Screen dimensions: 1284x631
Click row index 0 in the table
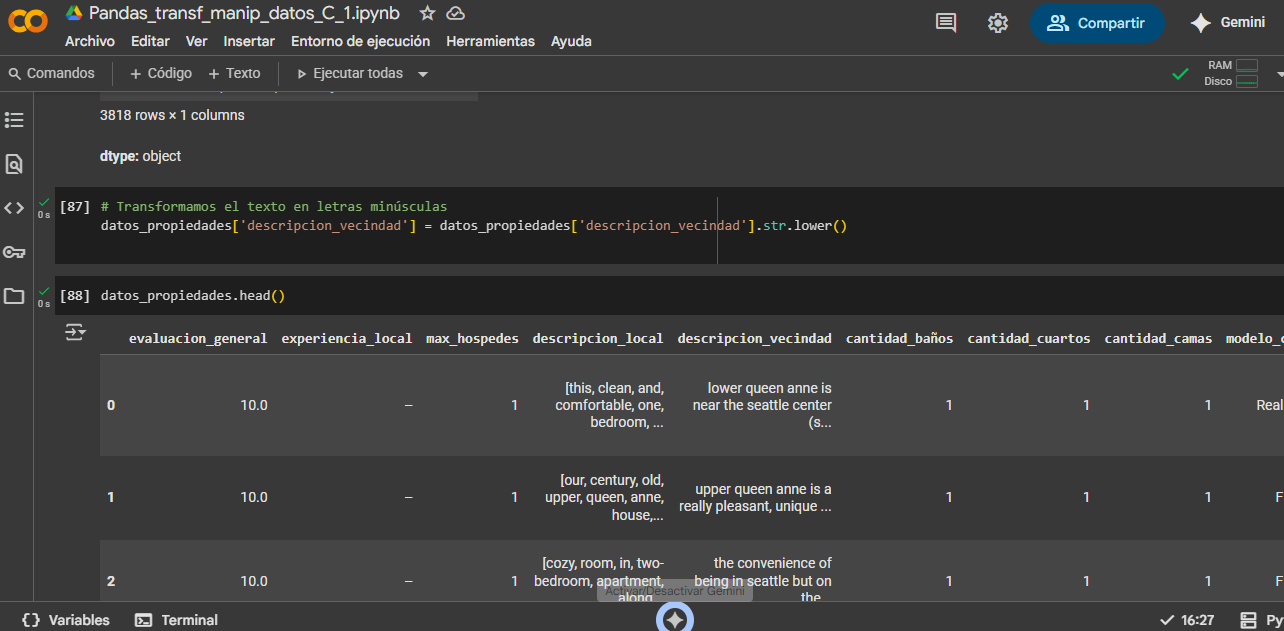click(x=111, y=405)
